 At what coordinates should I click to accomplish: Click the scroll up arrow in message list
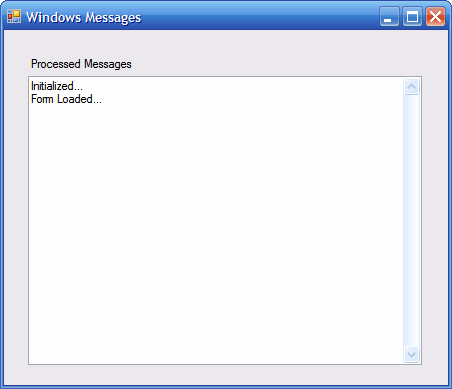tap(411, 87)
